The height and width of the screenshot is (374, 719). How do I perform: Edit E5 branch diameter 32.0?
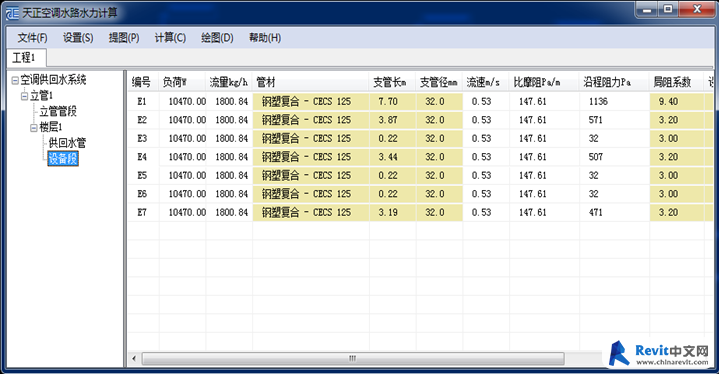[439, 176]
